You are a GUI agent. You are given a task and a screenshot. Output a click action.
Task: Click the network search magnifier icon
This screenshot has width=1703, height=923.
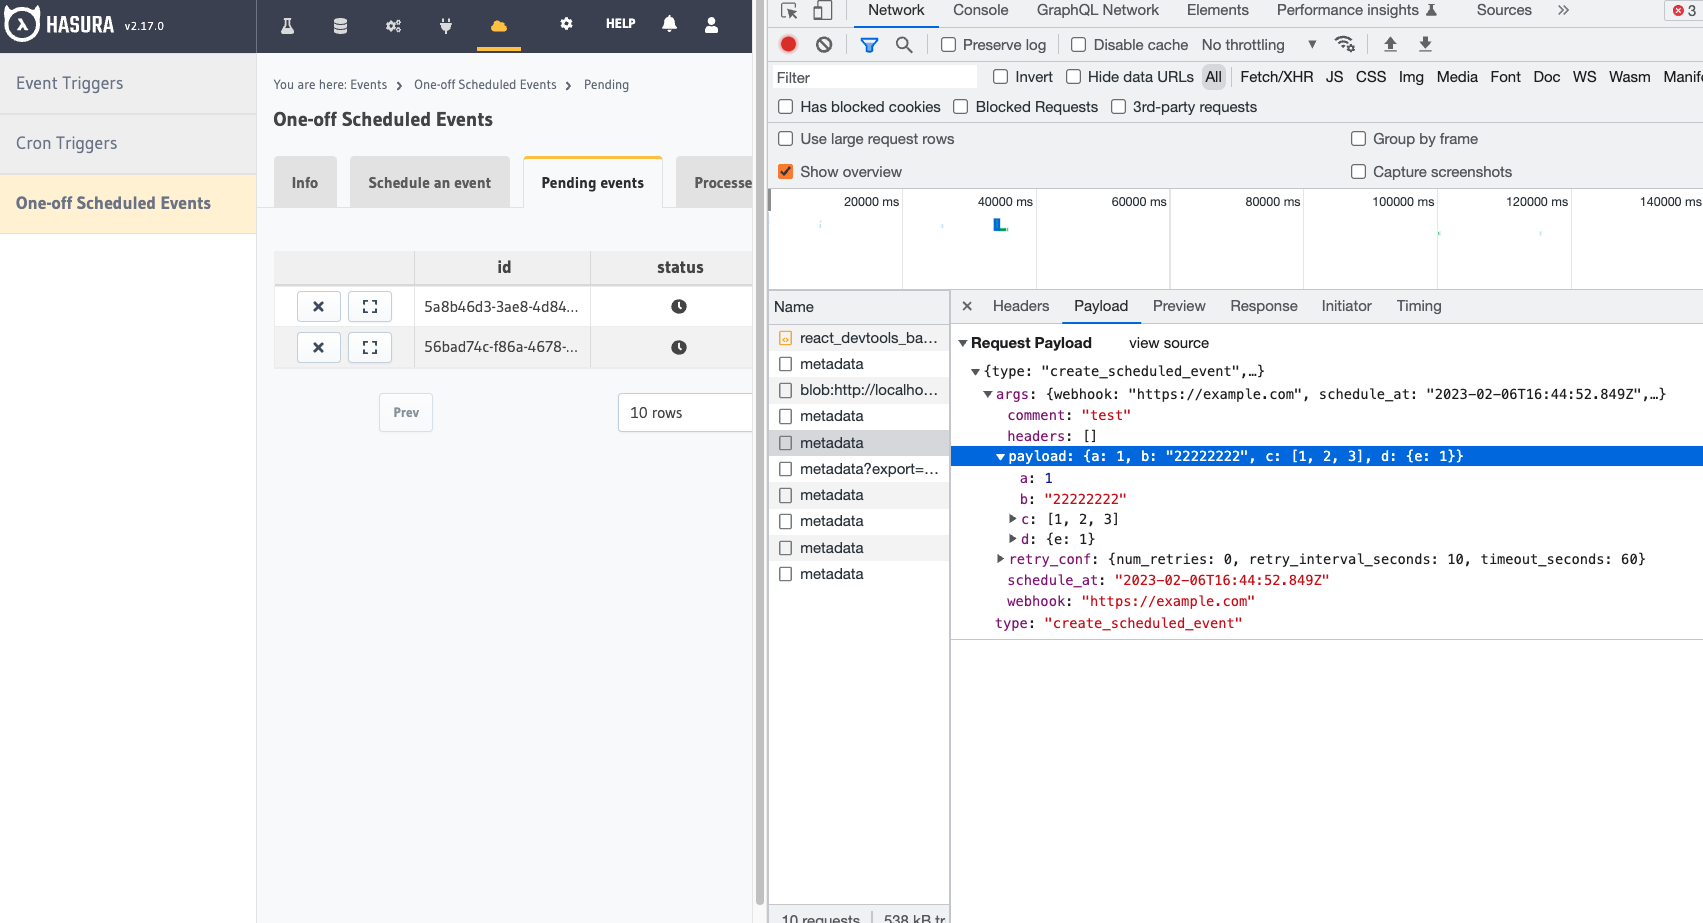(904, 44)
